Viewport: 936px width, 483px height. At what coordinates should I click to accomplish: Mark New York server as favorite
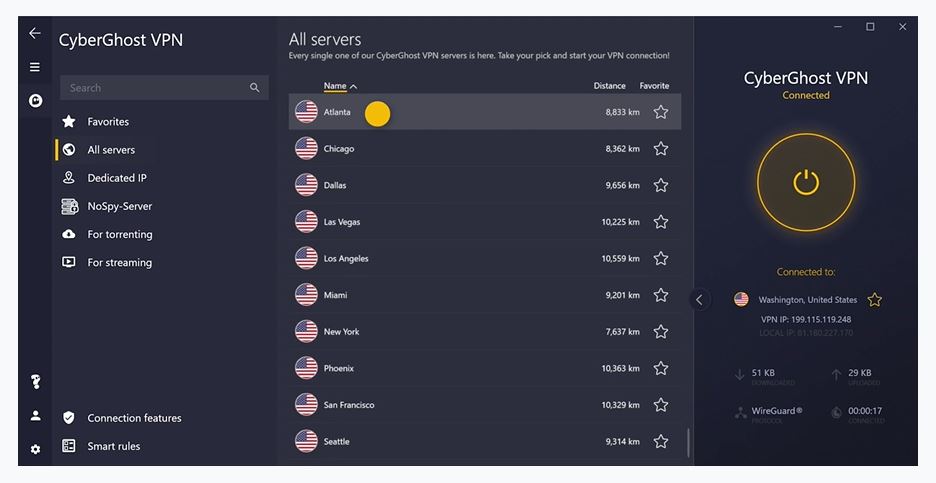coord(661,332)
